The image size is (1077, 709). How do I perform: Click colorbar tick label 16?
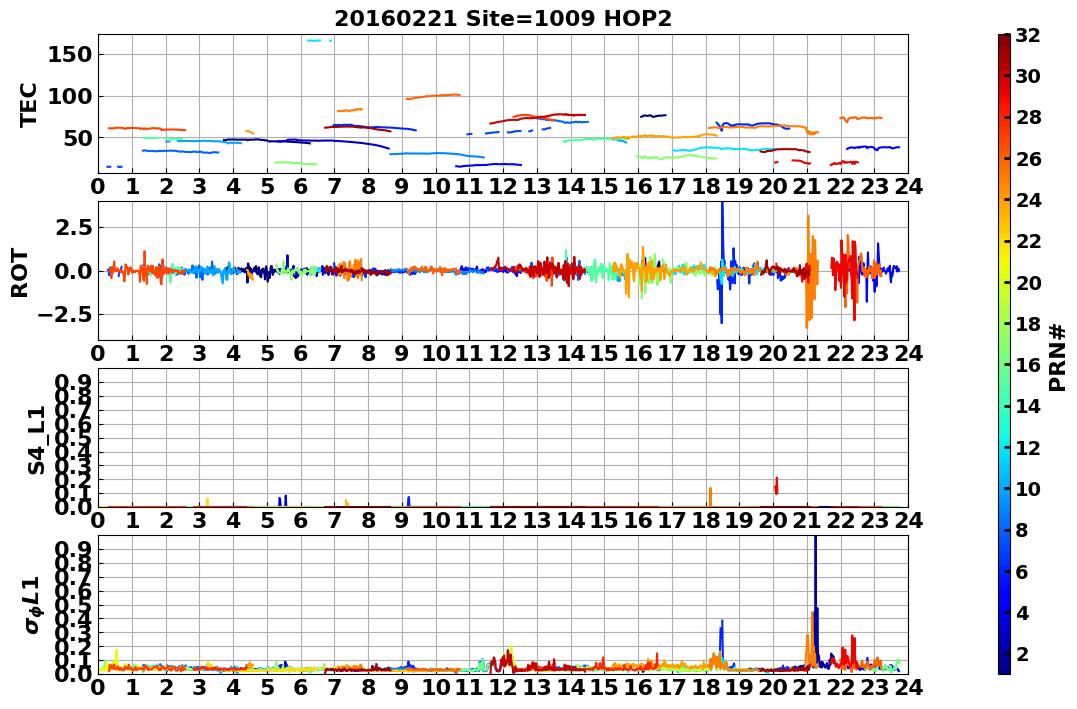(x=1028, y=365)
